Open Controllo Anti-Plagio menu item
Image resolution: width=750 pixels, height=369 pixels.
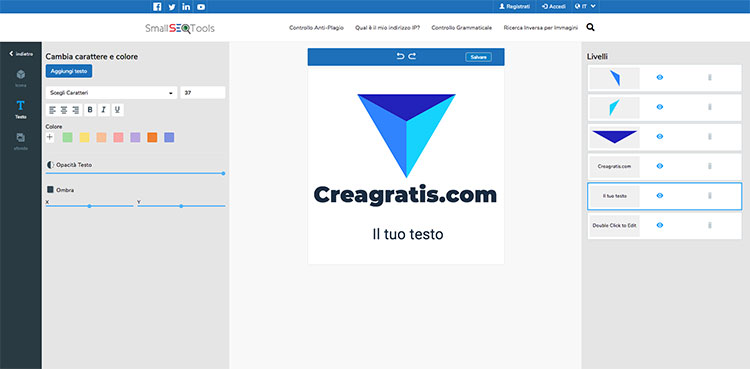coord(316,28)
